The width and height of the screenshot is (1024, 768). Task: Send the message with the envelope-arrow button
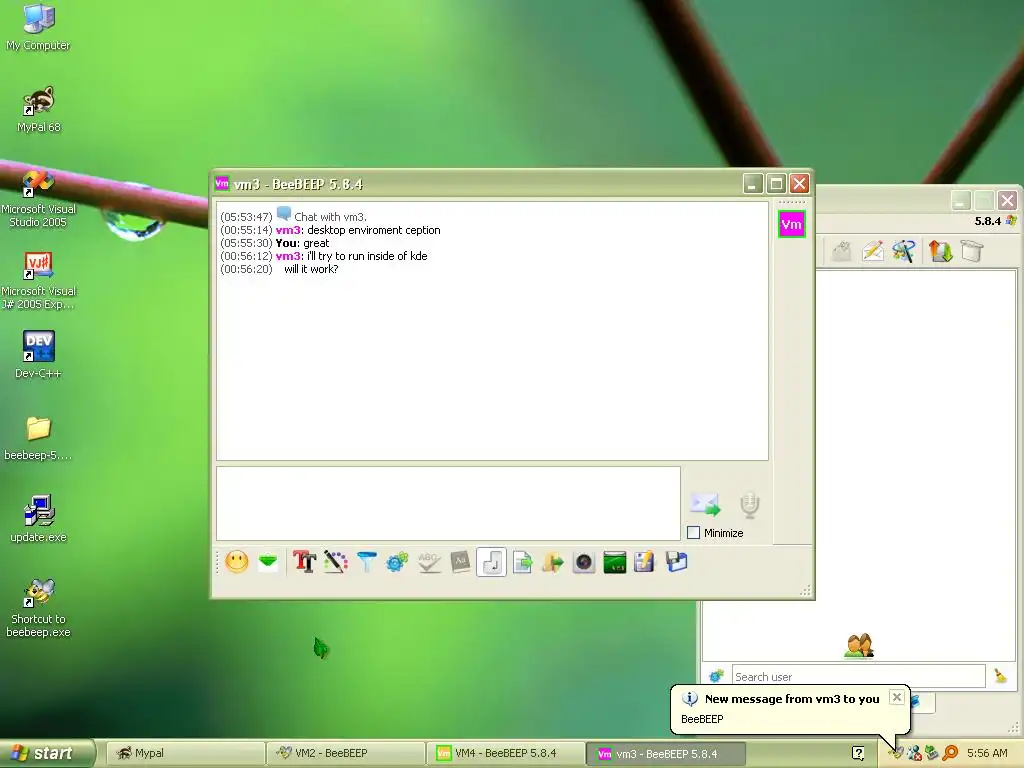tap(705, 504)
